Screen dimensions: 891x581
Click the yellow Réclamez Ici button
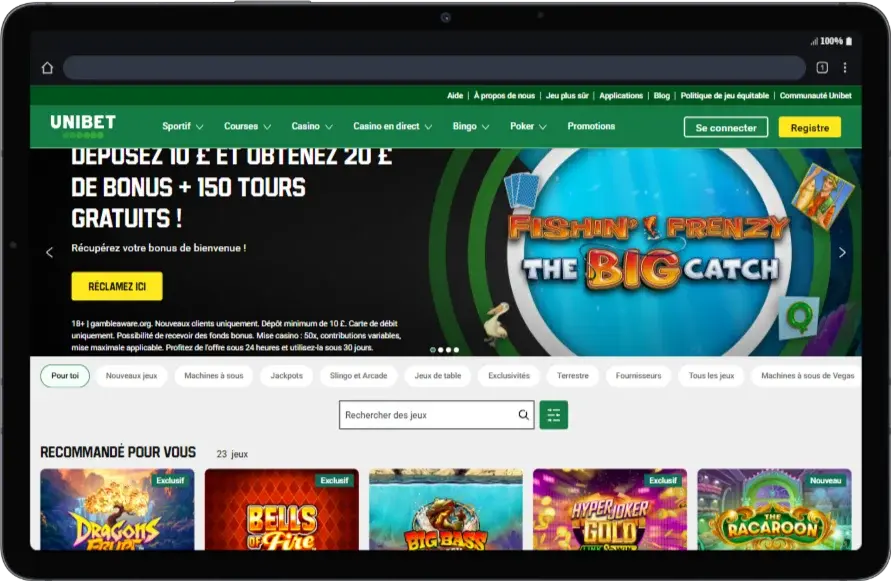click(x=117, y=286)
